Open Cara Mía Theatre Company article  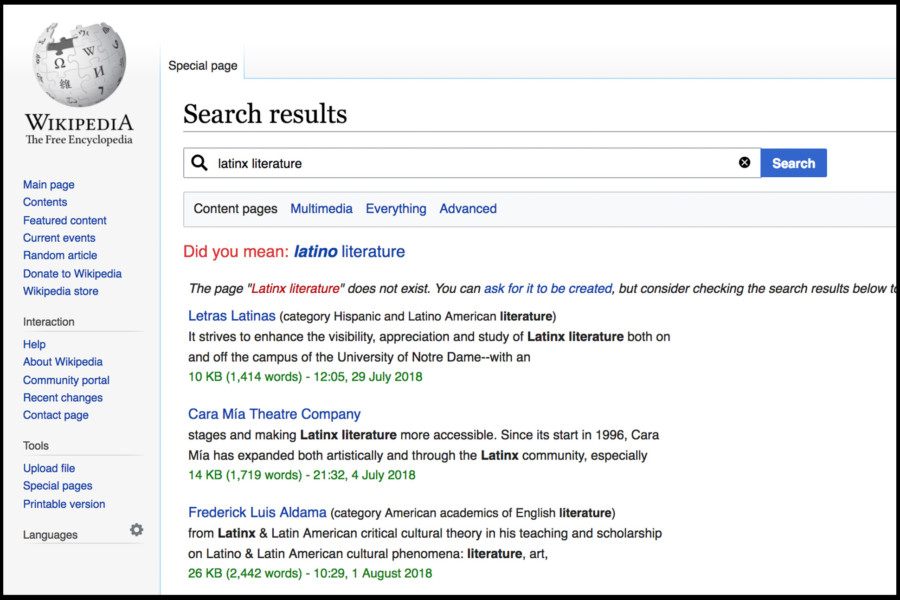(274, 414)
